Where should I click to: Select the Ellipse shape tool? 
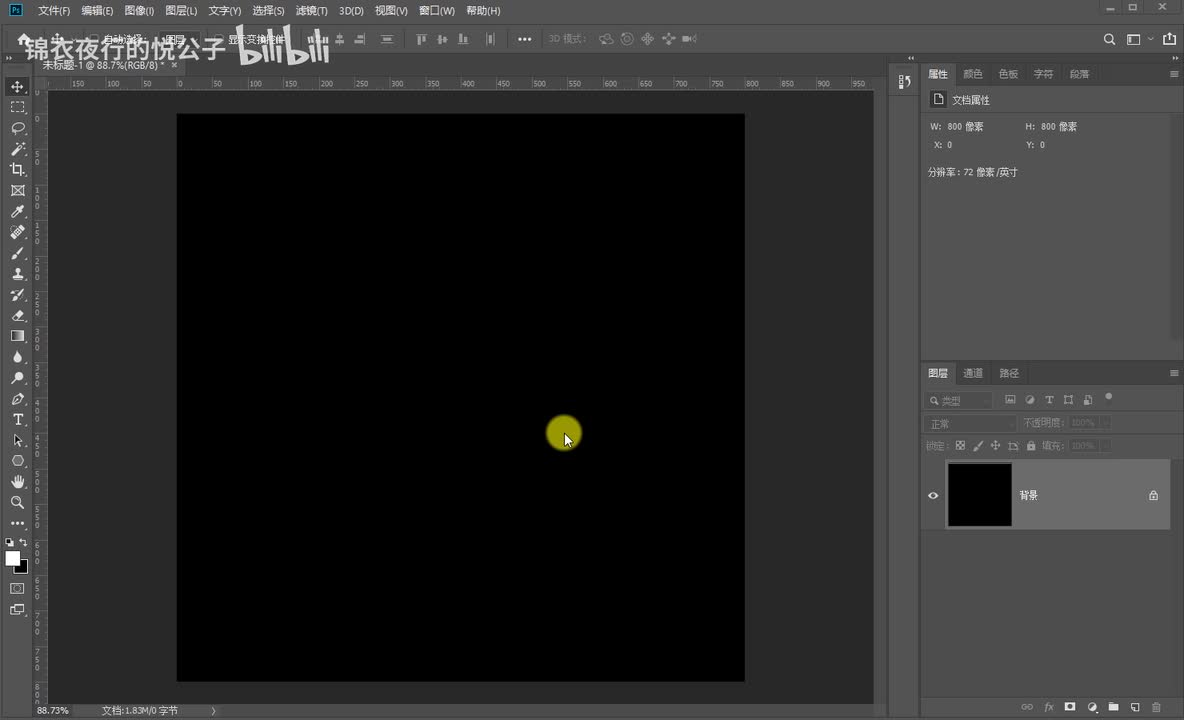pyautogui.click(x=17, y=461)
